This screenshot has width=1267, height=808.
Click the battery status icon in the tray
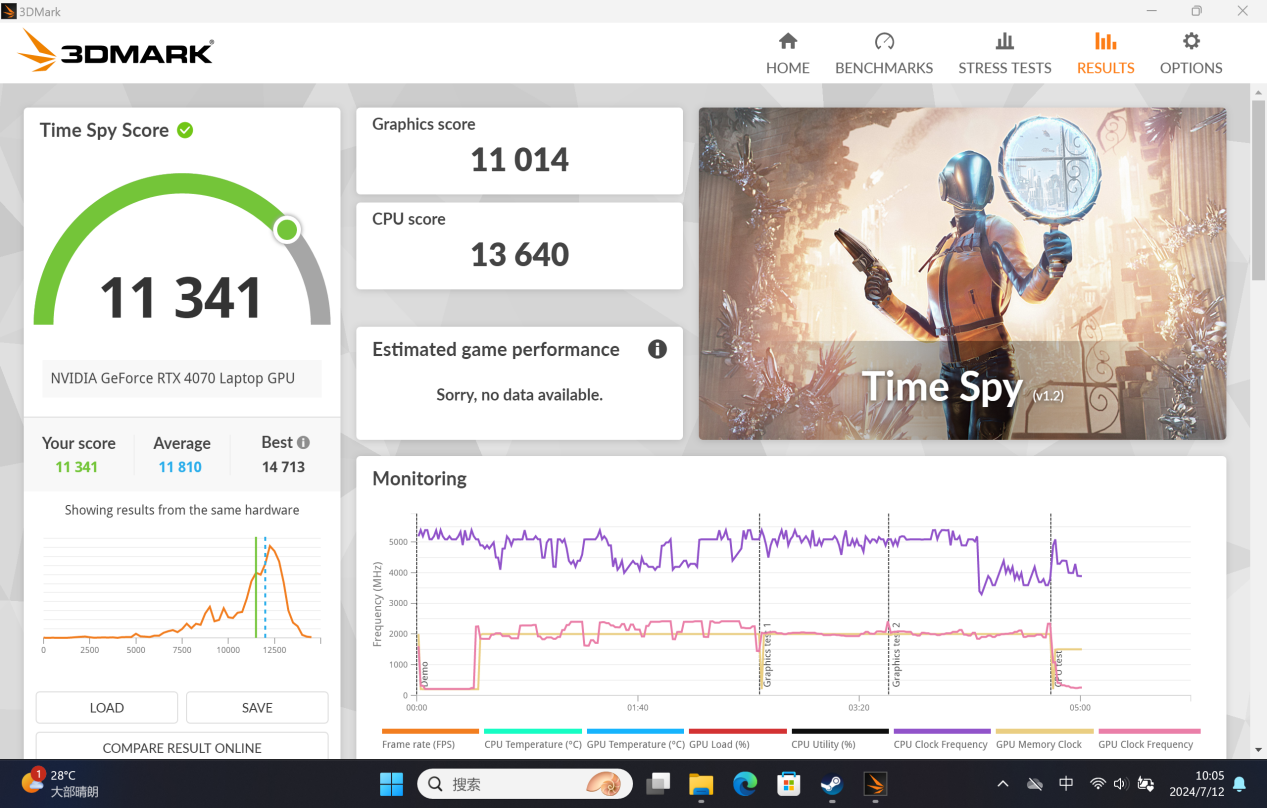click(x=1145, y=784)
